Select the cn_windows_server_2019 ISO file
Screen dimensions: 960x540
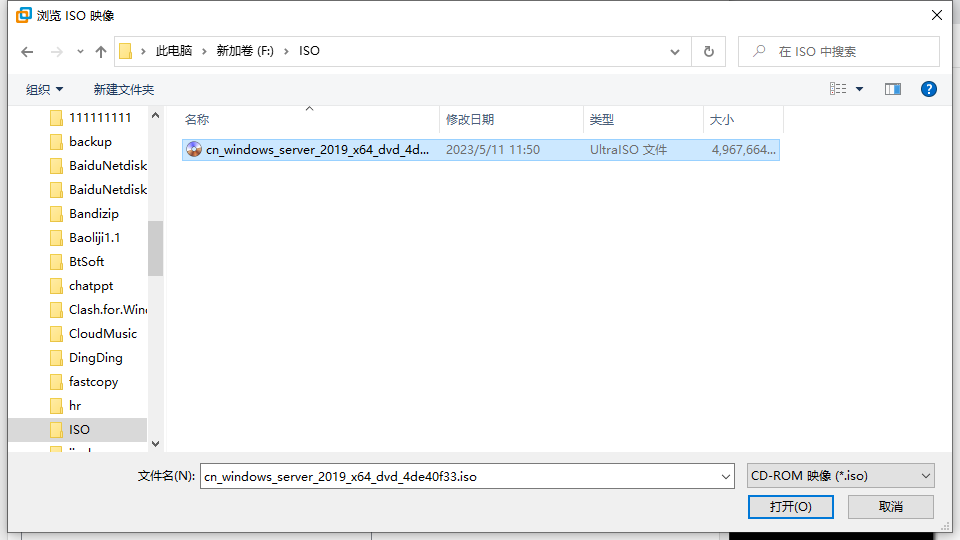pos(481,150)
